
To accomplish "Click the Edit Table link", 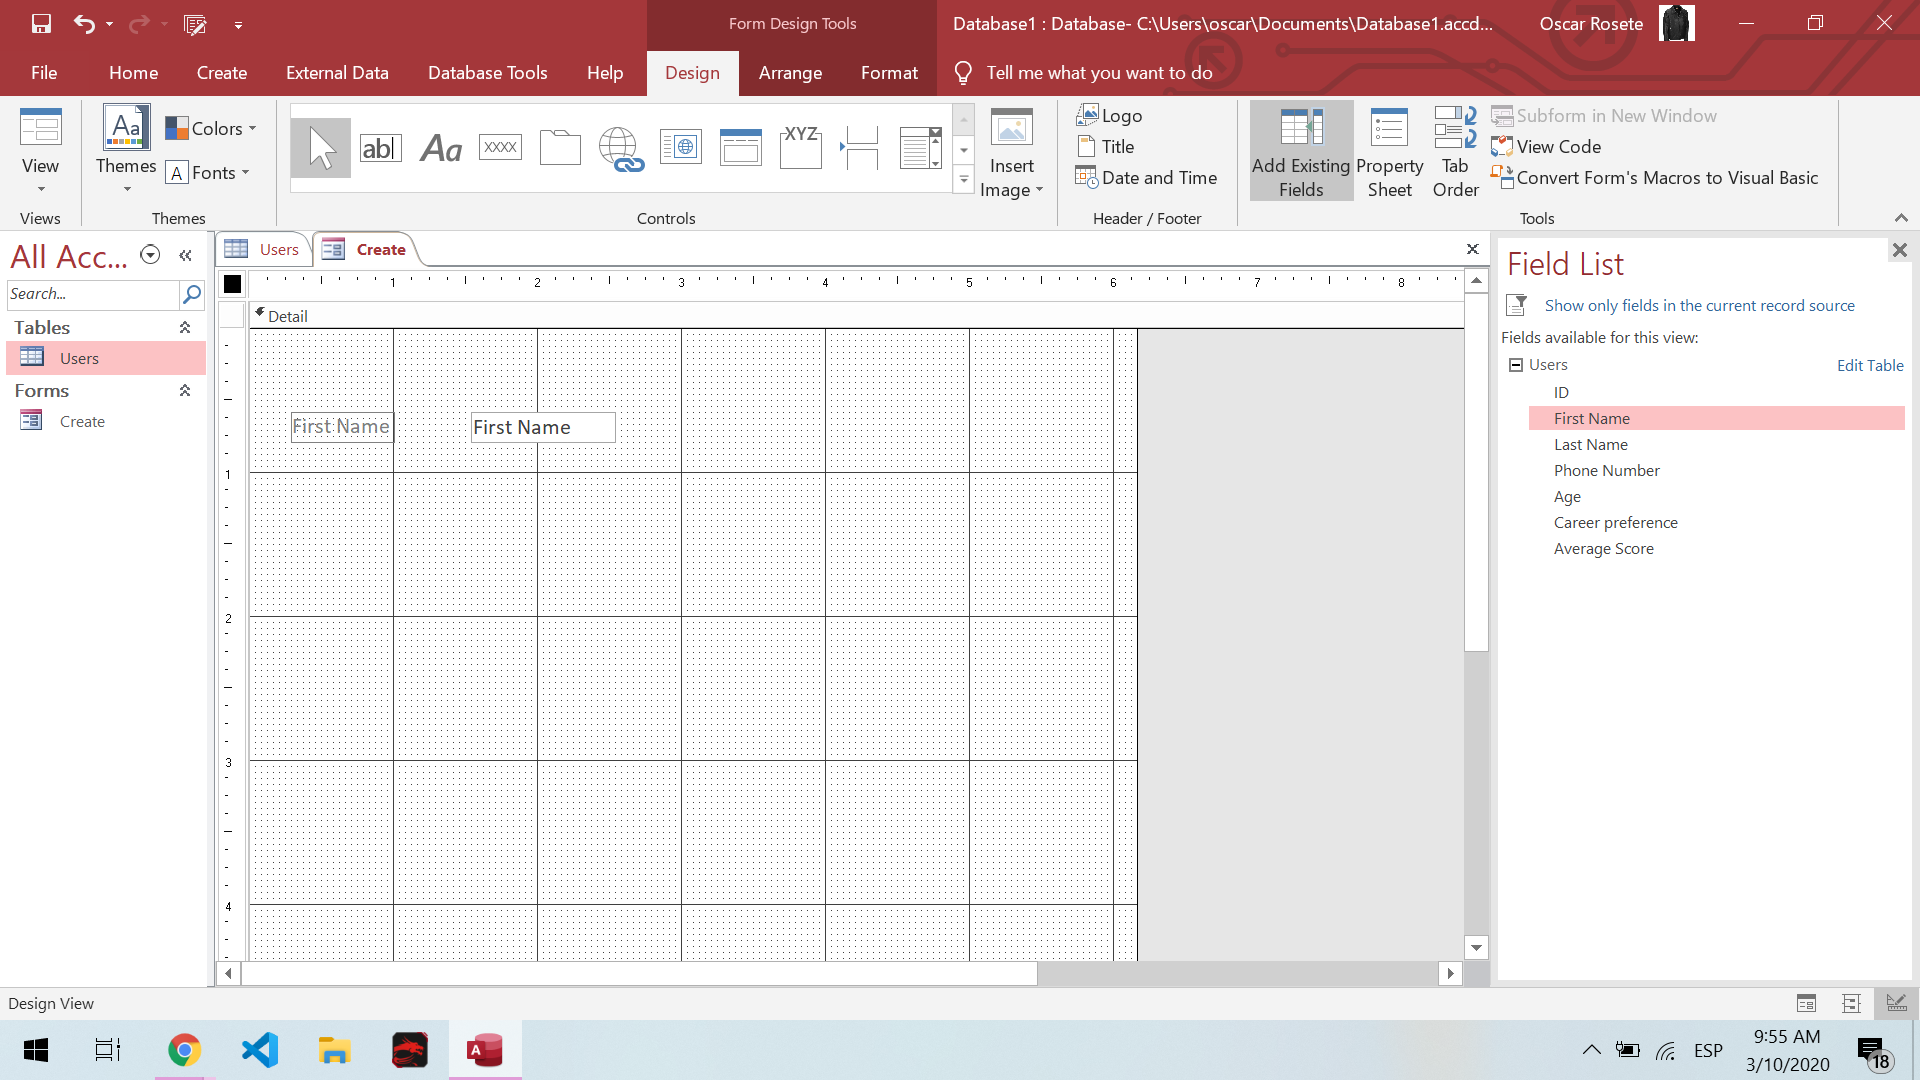I will [1869, 366].
